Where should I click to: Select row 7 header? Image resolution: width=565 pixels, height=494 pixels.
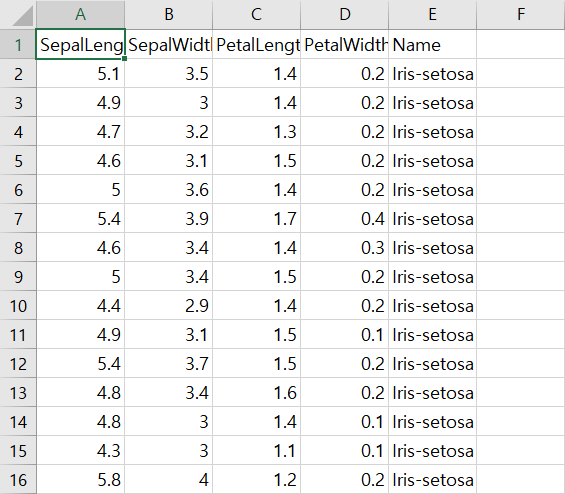click(x=18, y=218)
